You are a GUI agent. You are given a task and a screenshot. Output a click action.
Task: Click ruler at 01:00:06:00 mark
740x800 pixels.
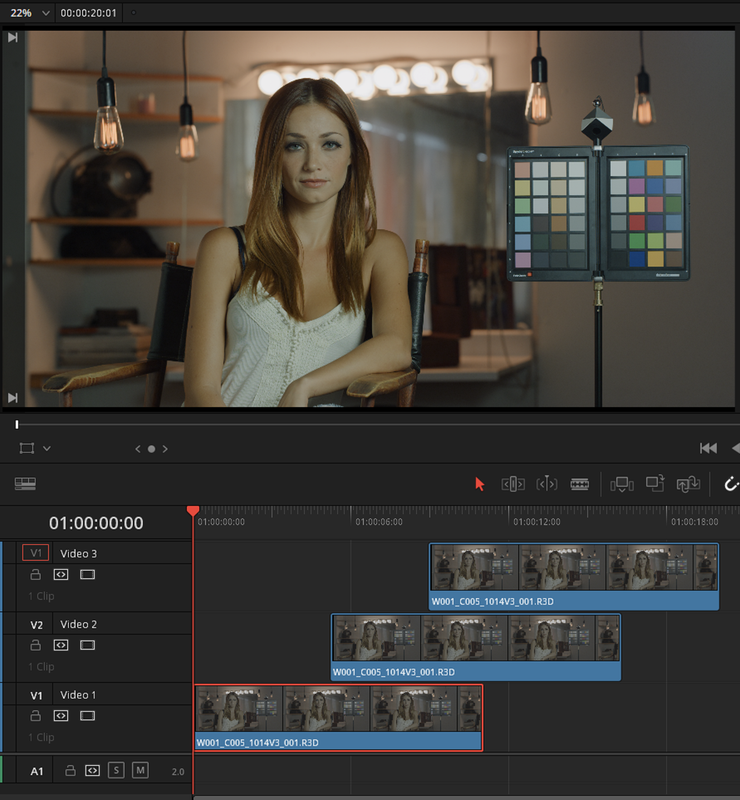click(379, 522)
